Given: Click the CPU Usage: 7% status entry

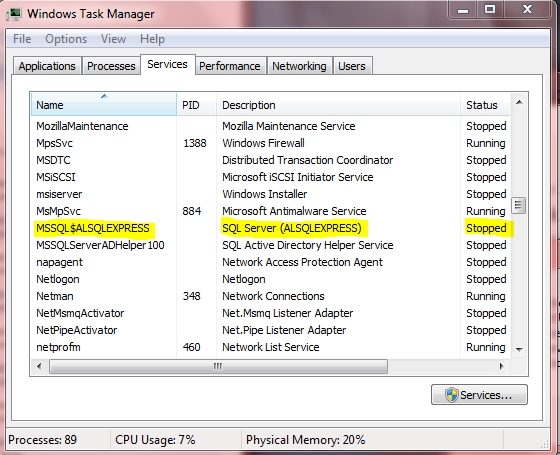Looking at the screenshot, I should 155,440.
